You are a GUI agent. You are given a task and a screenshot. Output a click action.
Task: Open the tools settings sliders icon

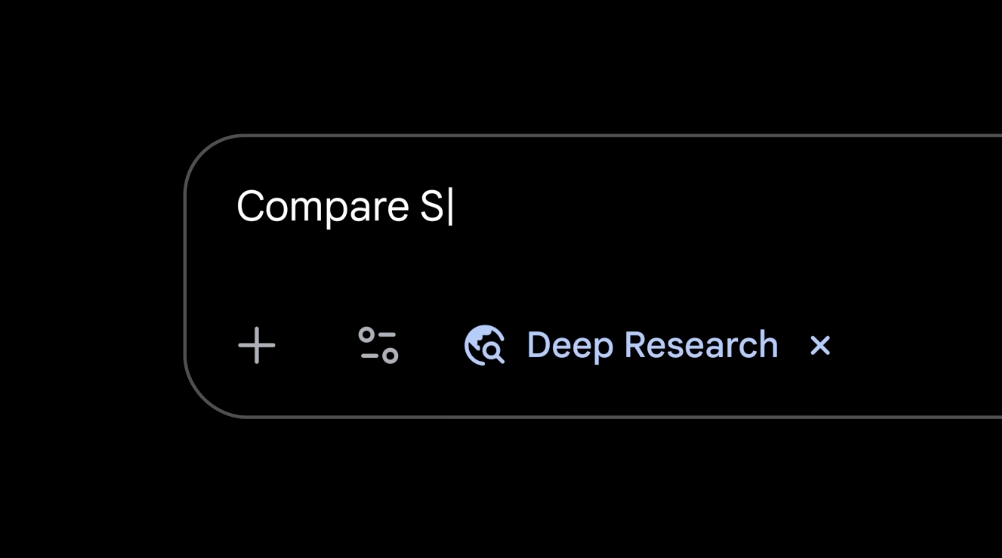378,346
